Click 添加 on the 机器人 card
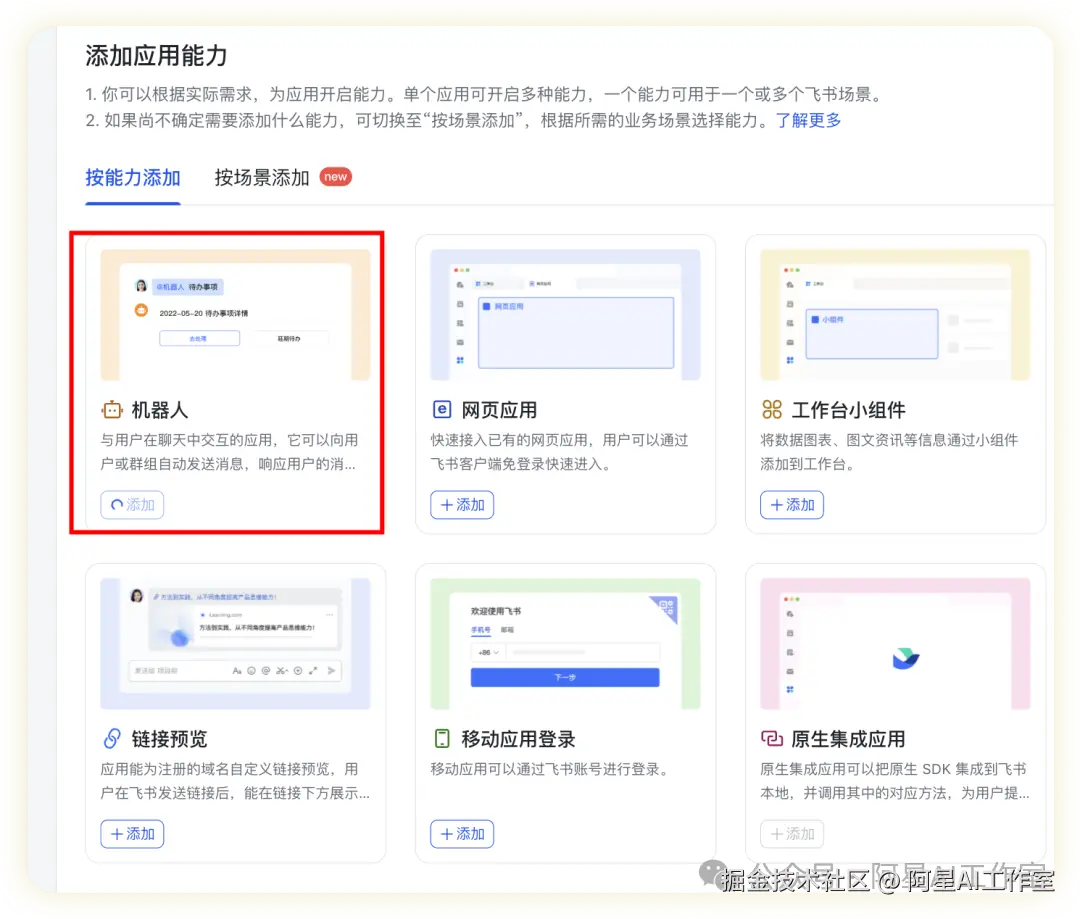The height and width of the screenshot is (919, 1080). (131, 505)
